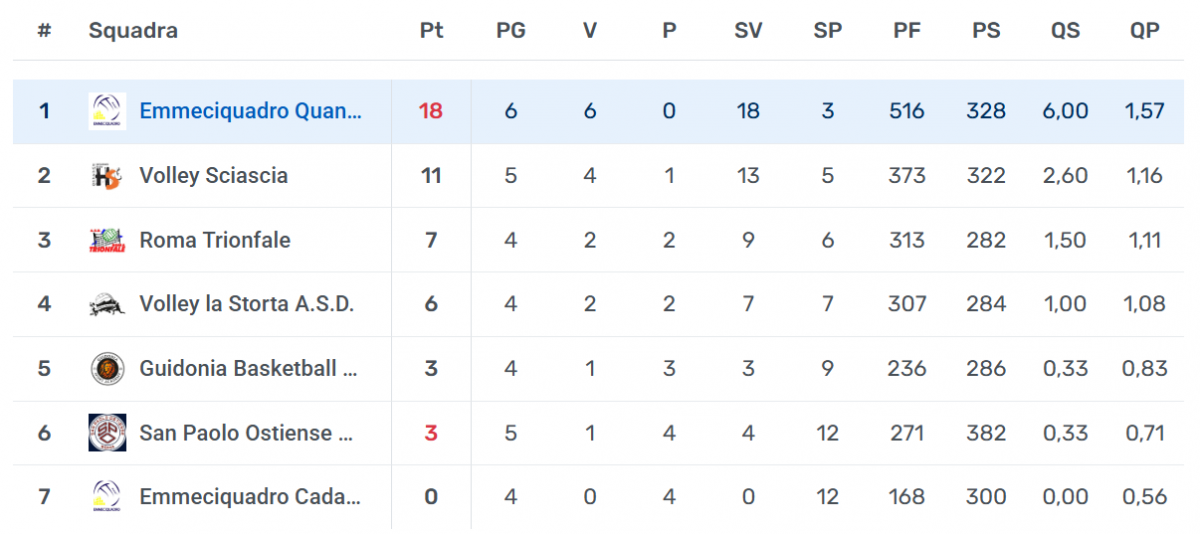Click the Guidonia Basketball round logo
Screen dimensions: 1200x534
107,369
